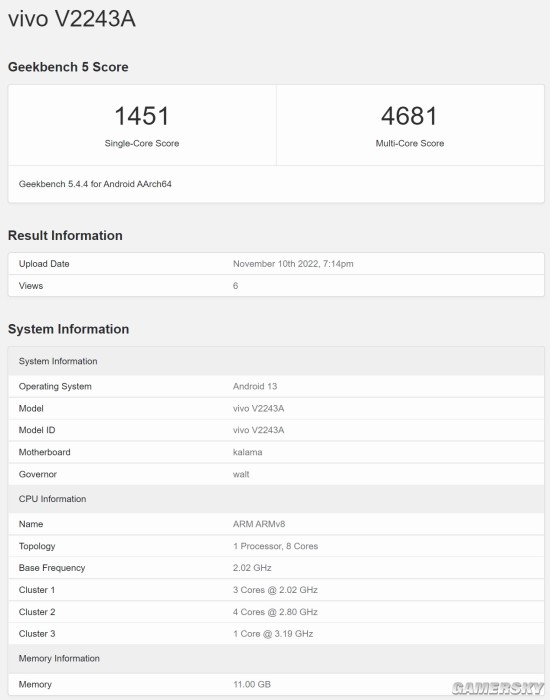550x700 pixels.
Task: Select the multi-core score 4681
Action: (409, 116)
